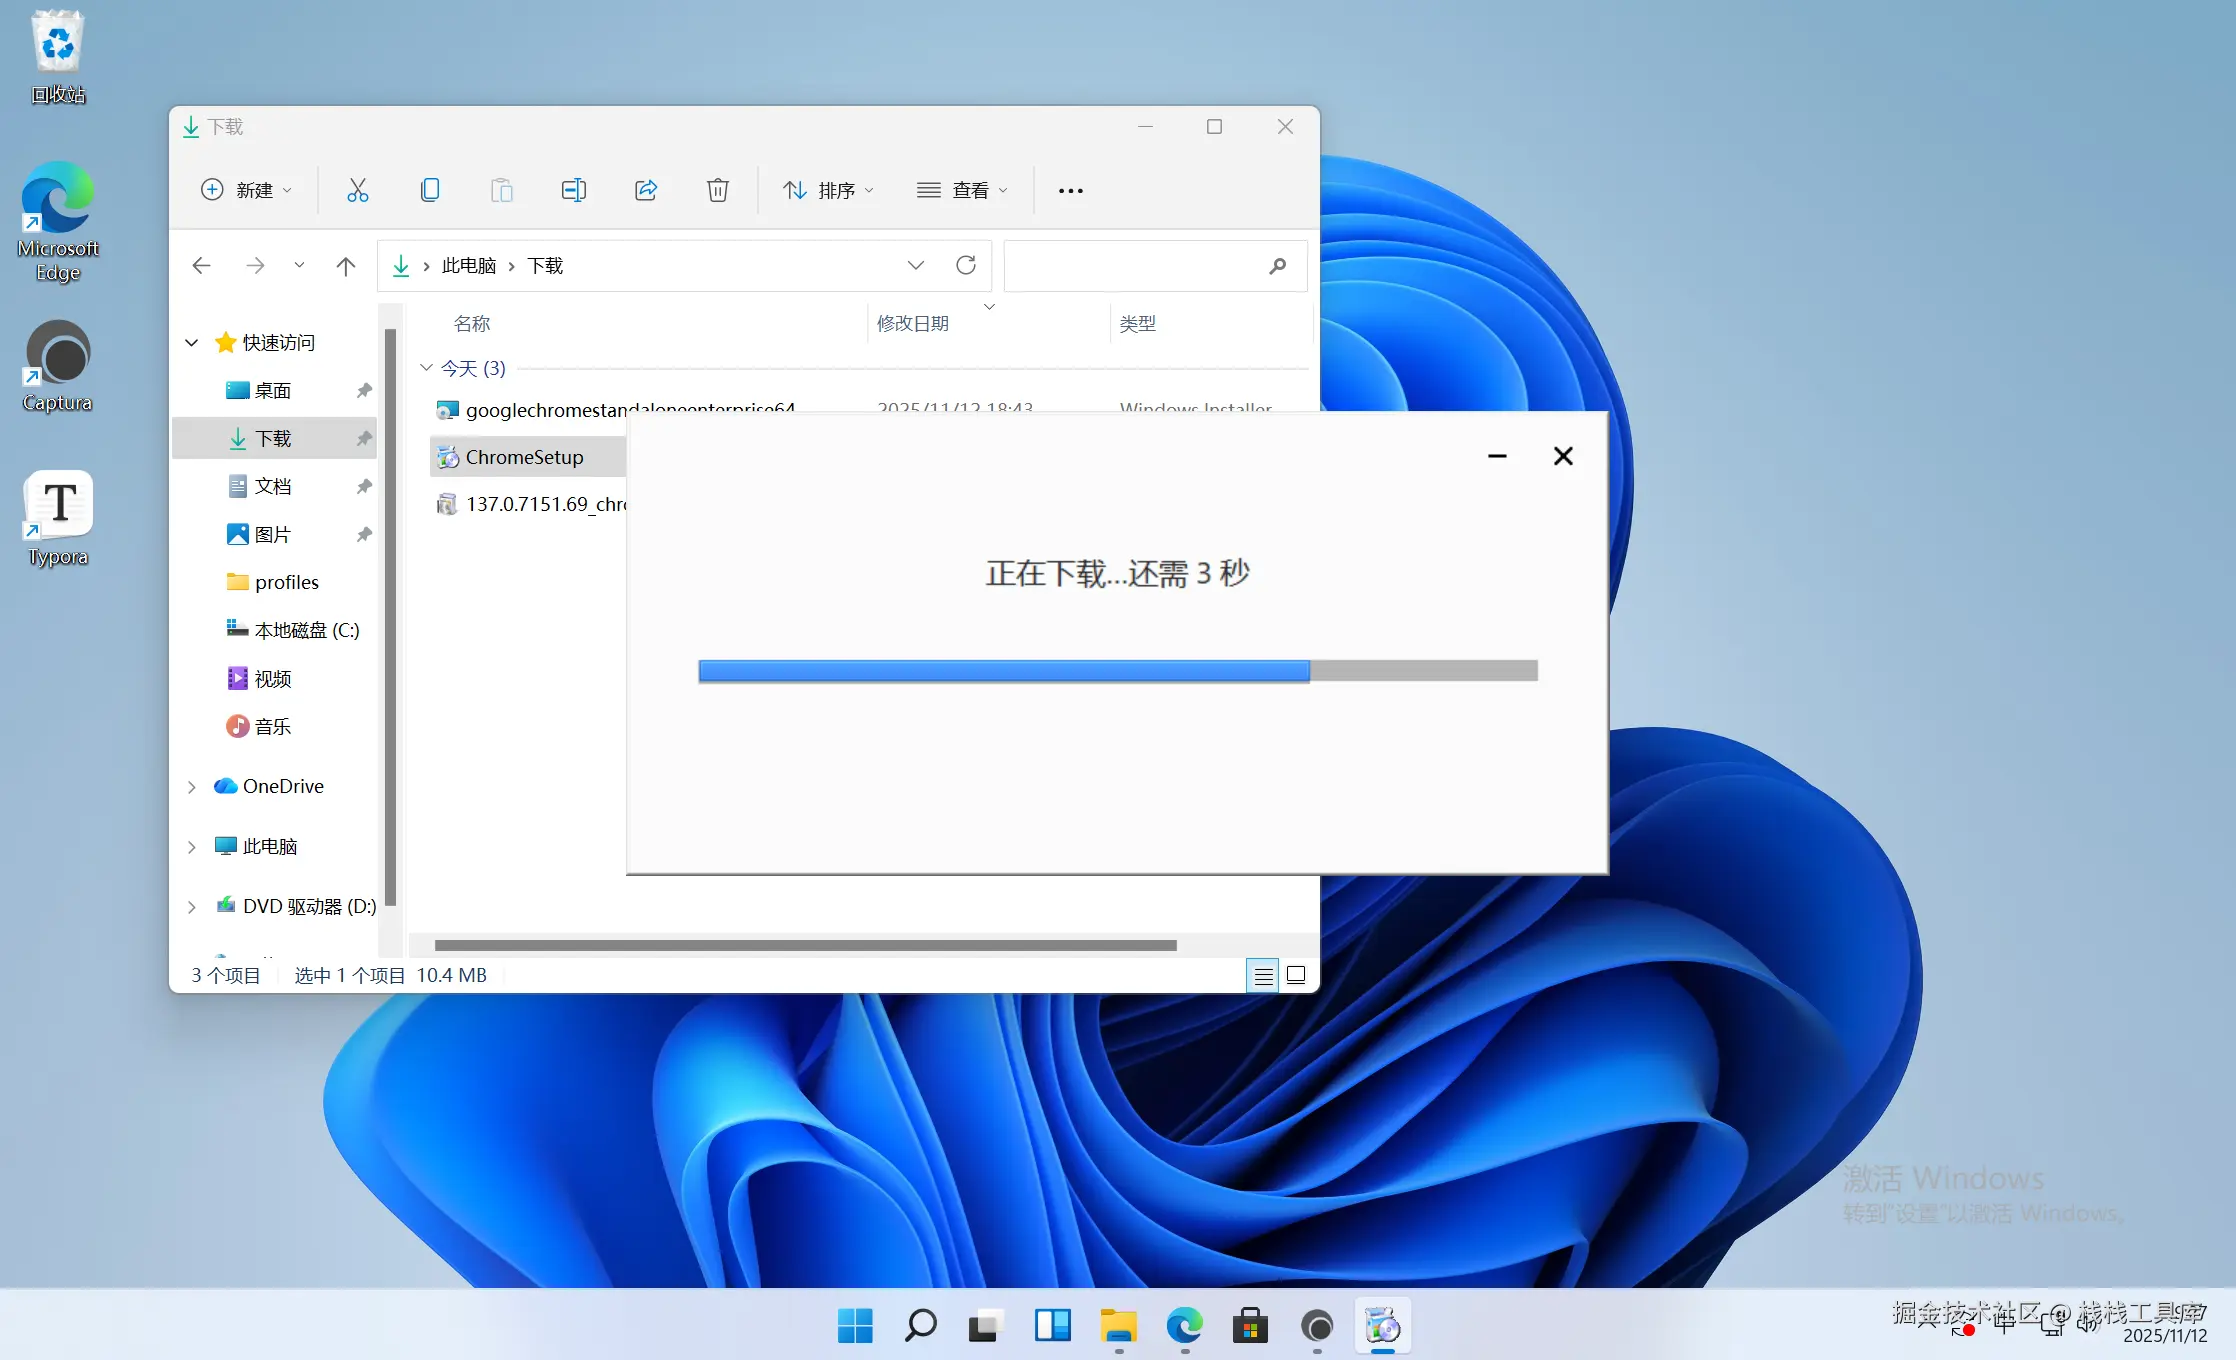Go up one folder with Up arrow
The image size is (2236, 1360).
pos(346,265)
